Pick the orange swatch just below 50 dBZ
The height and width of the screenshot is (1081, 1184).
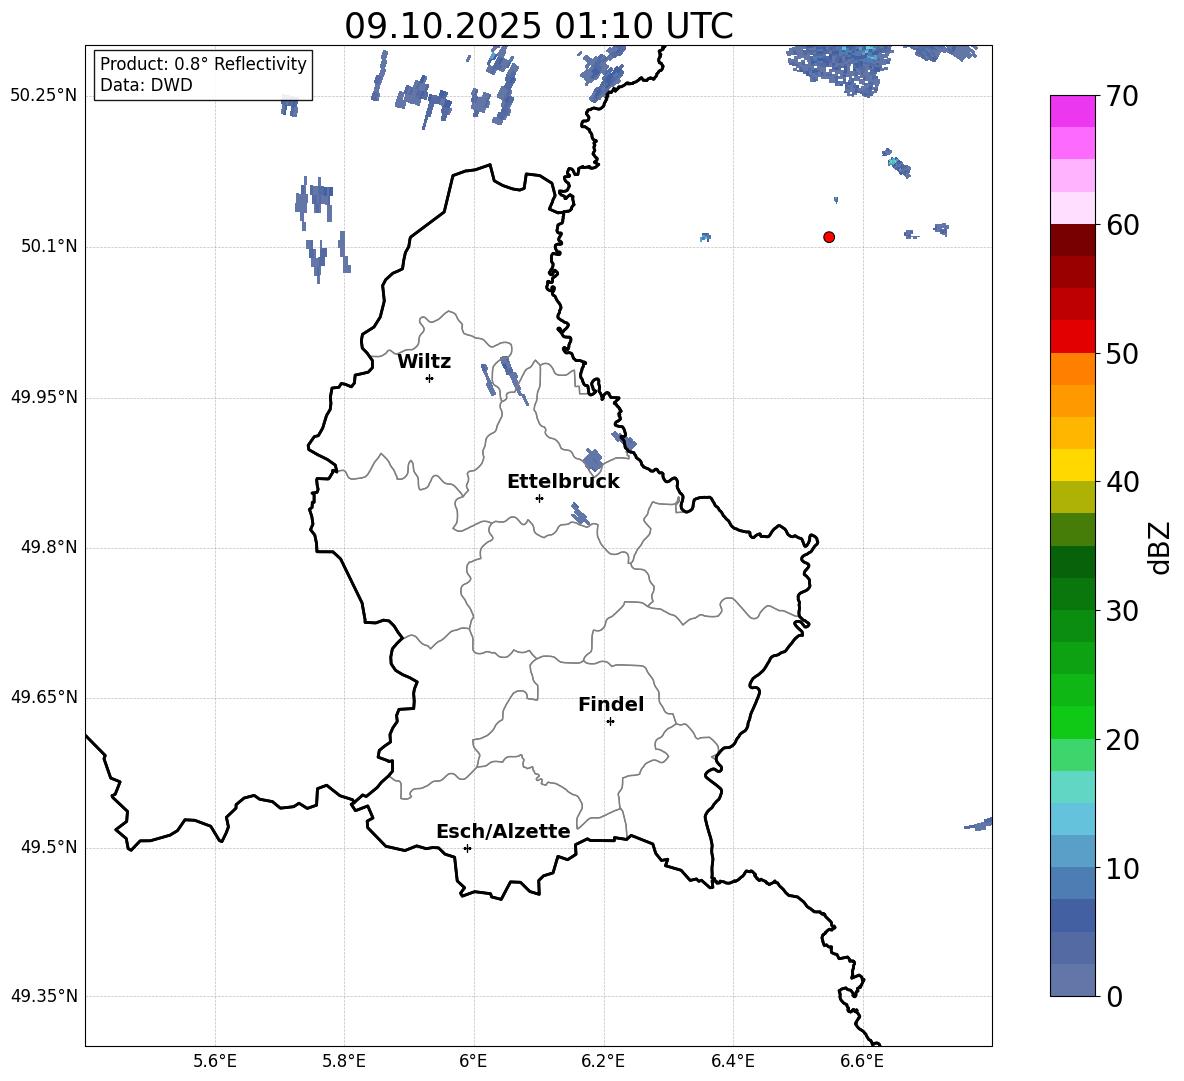tap(1073, 368)
